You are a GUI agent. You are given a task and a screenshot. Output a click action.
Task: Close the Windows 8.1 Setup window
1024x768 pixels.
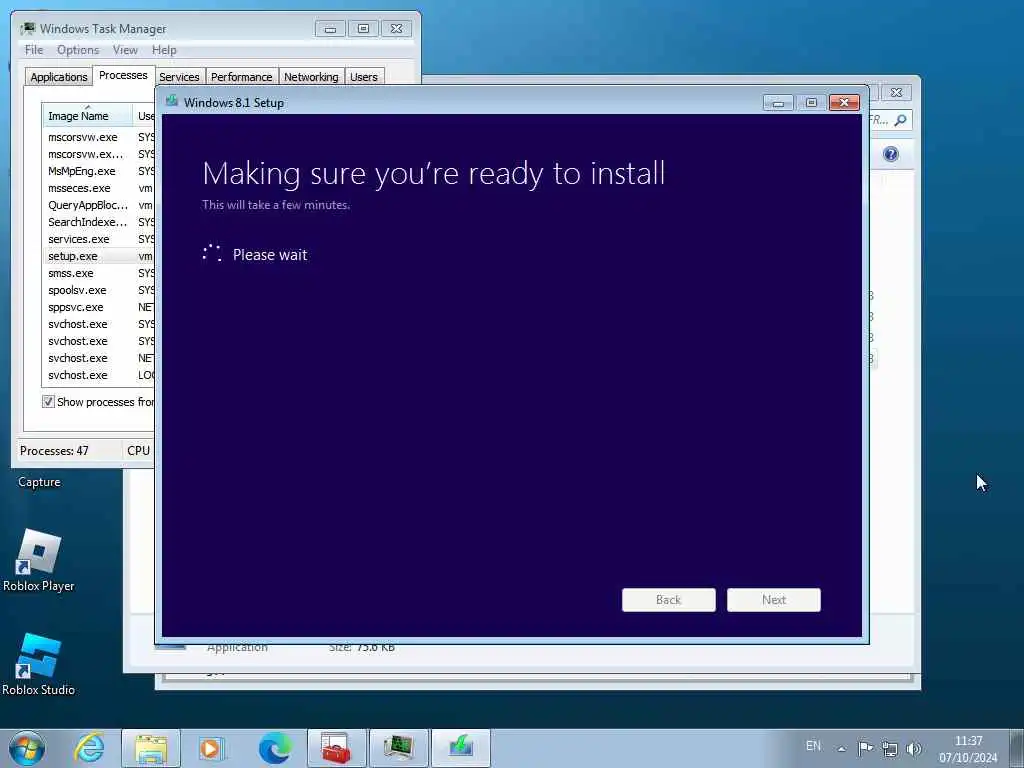(844, 103)
